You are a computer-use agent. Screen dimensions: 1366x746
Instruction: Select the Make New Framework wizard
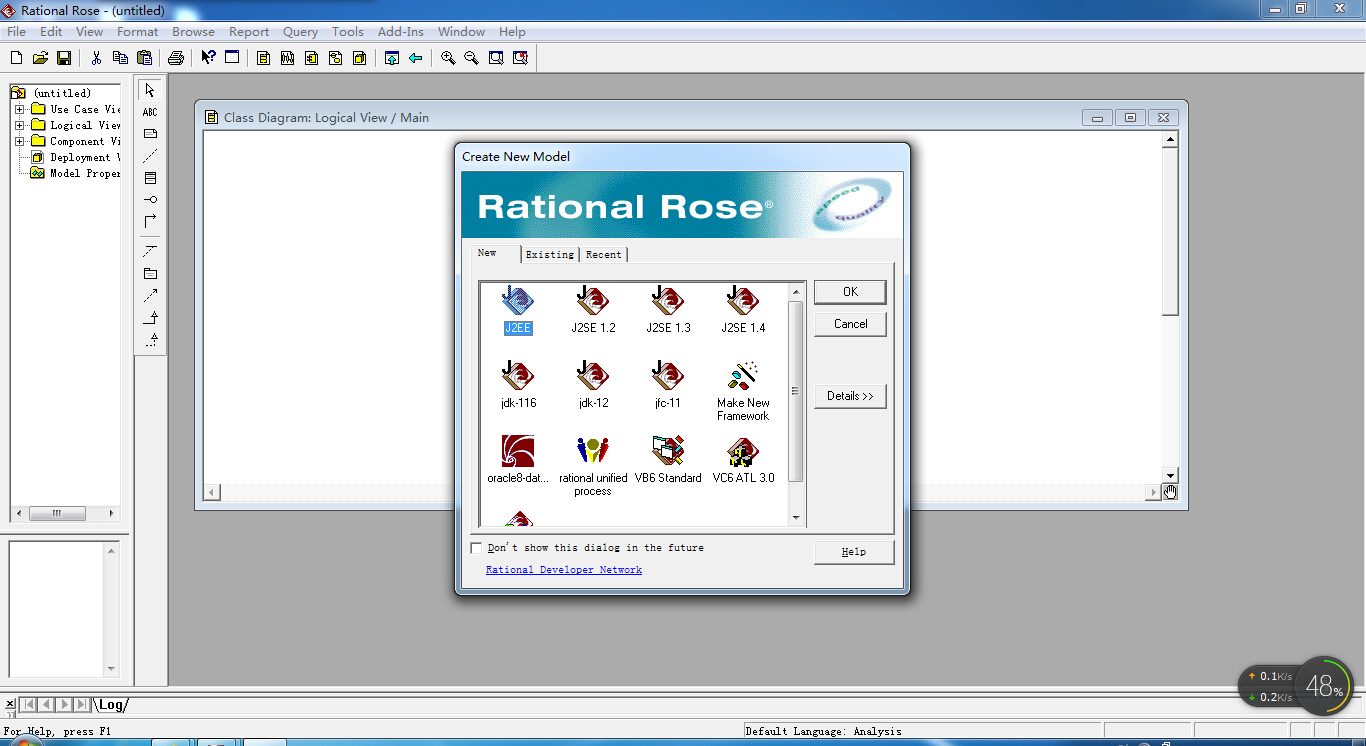[743, 391]
